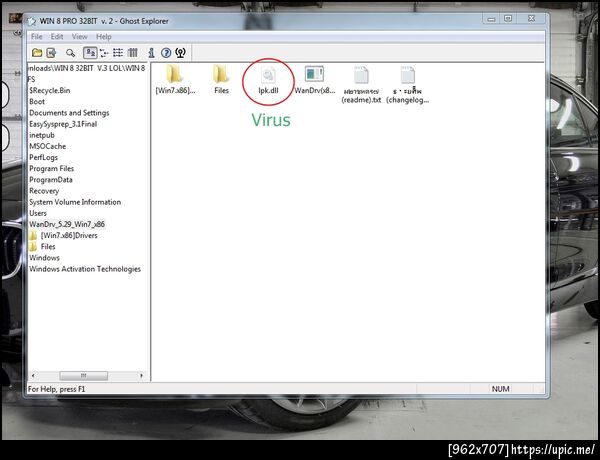Select Windows Activation Technologies in tree
This screenshot has height=460, width=600.
[85, 269]
